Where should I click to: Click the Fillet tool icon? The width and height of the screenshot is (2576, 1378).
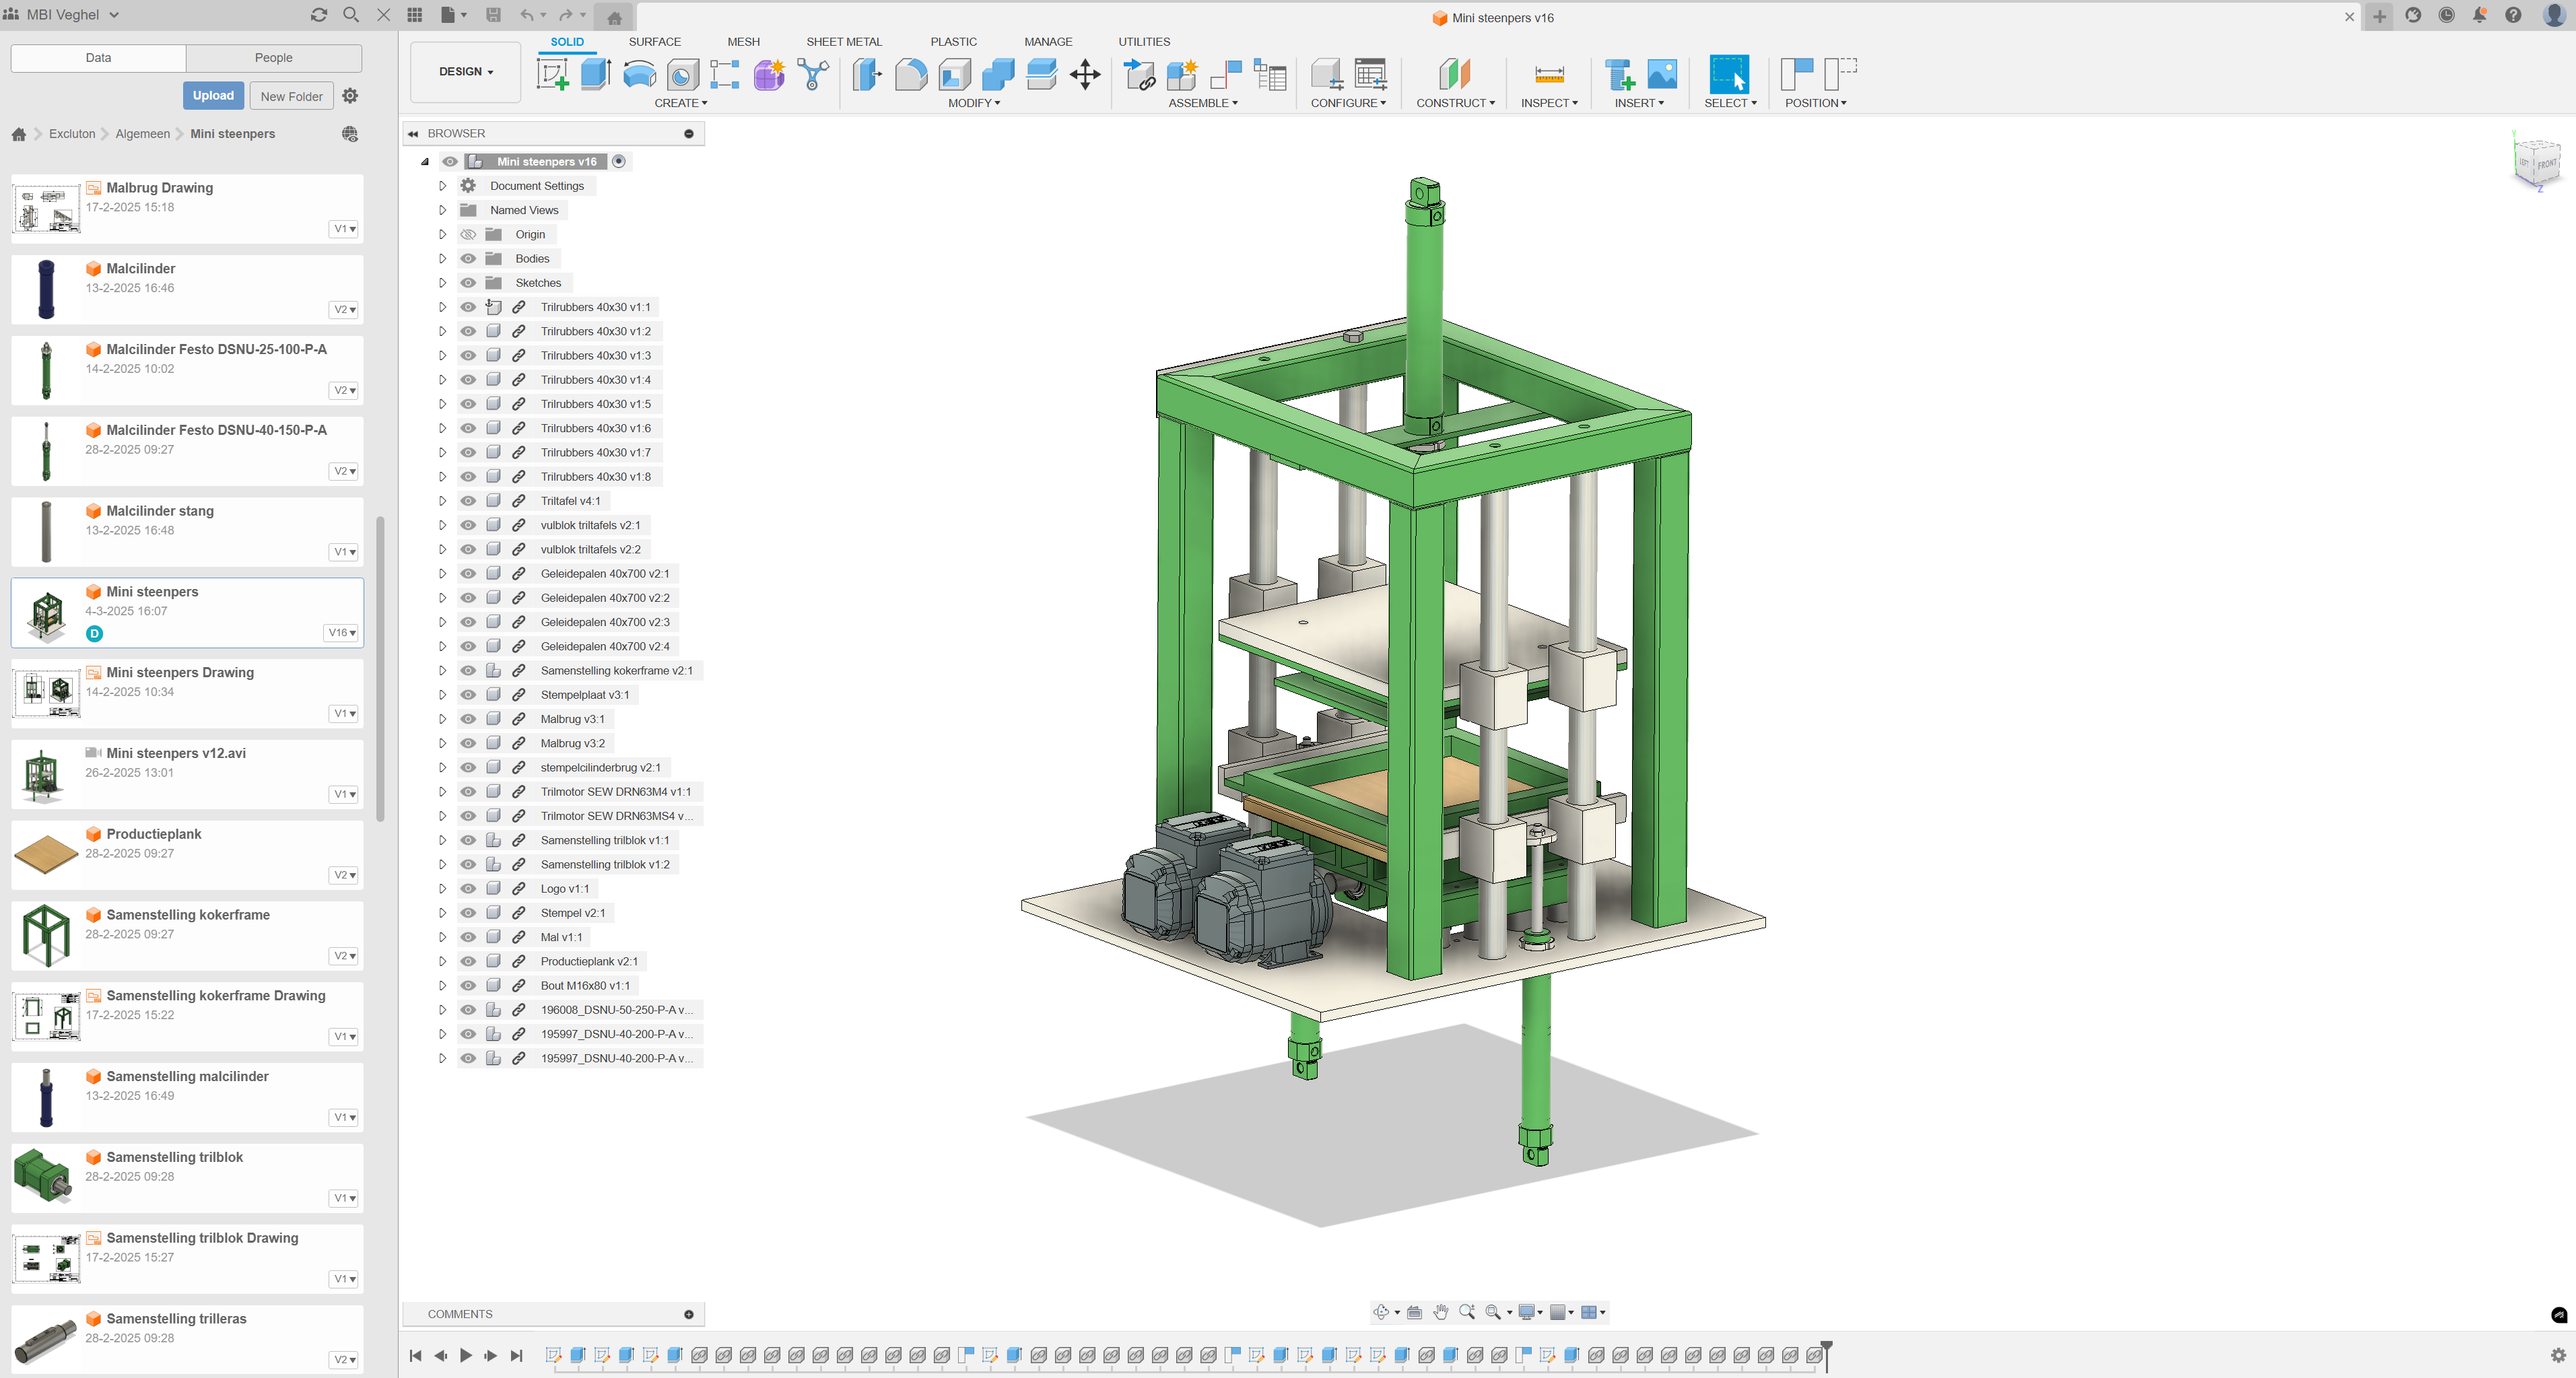pyautogui.click(x=911, y=74)
